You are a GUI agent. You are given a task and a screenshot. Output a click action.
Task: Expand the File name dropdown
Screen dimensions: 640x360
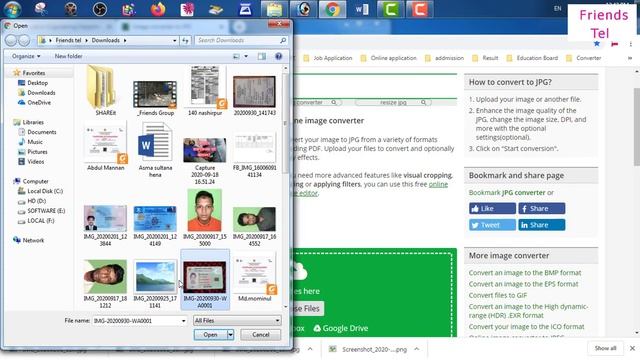click(183, 321)
